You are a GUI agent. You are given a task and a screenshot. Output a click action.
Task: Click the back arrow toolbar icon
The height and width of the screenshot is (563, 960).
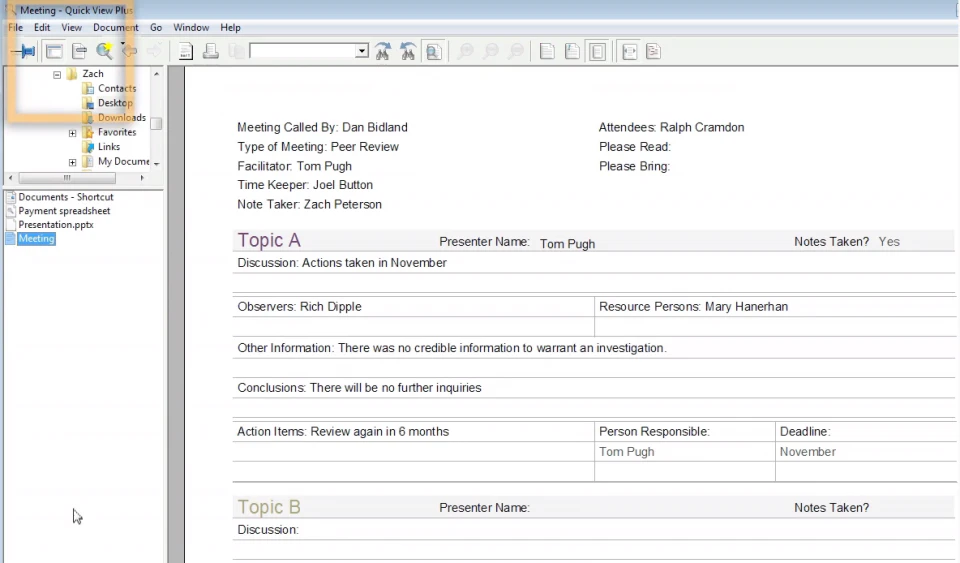(130, 51)
